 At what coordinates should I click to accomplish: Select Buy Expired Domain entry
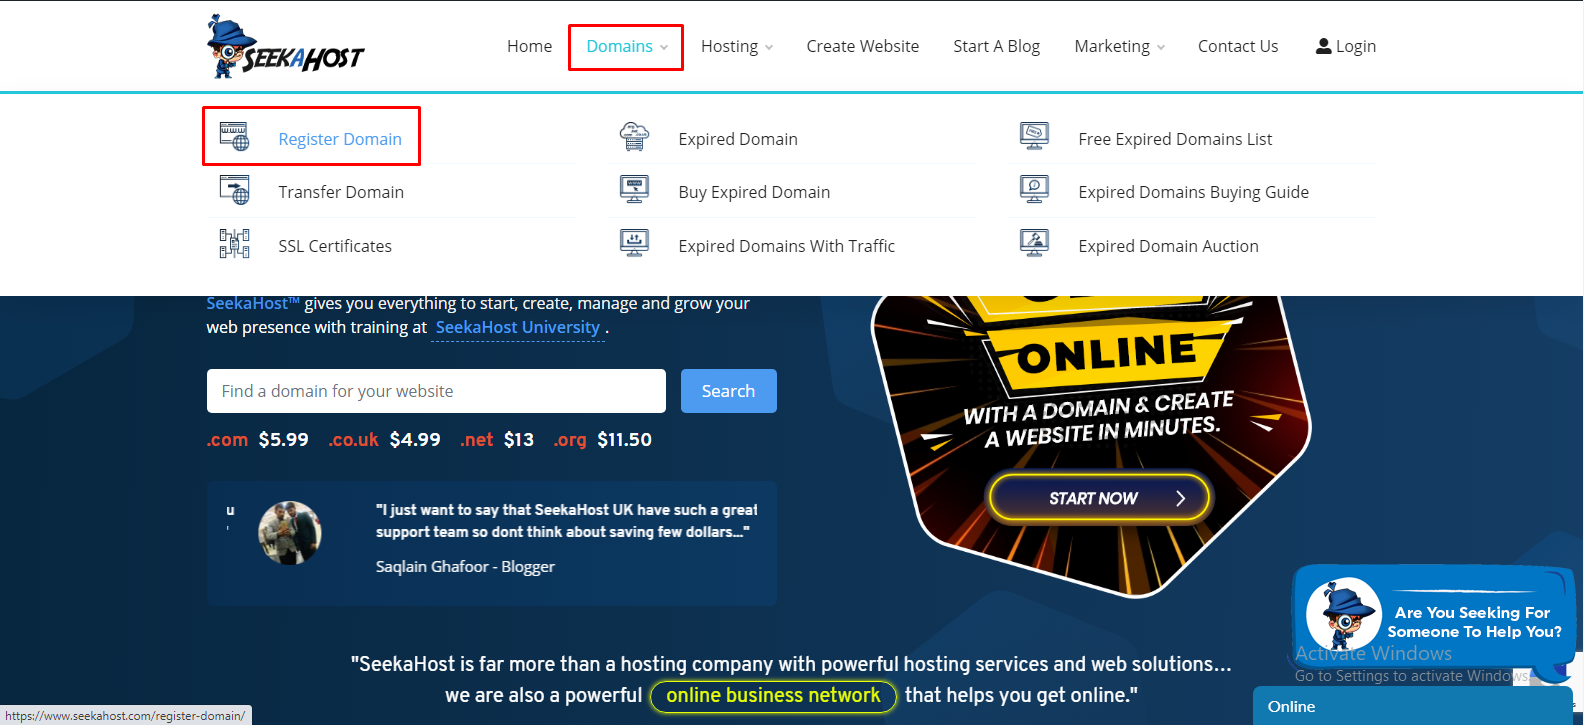[x=754, y=192]
